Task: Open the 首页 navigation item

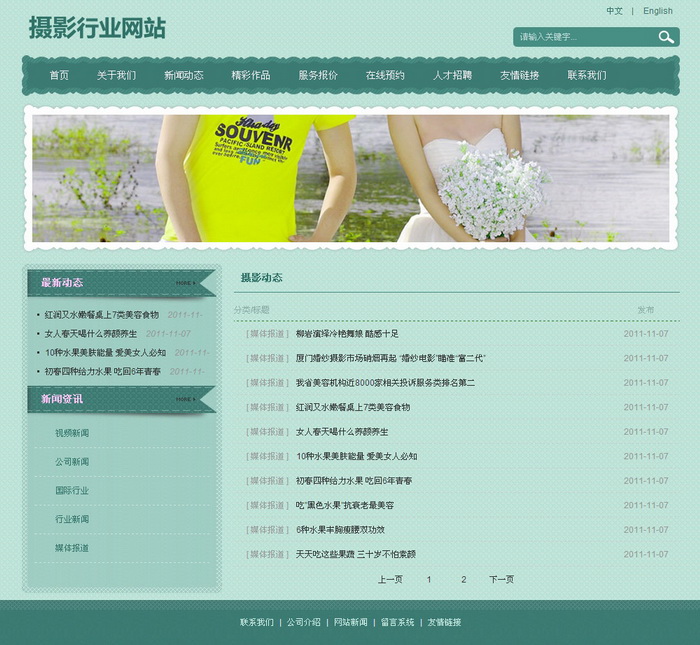Action: pyautogui.click(x=59, y=75)
